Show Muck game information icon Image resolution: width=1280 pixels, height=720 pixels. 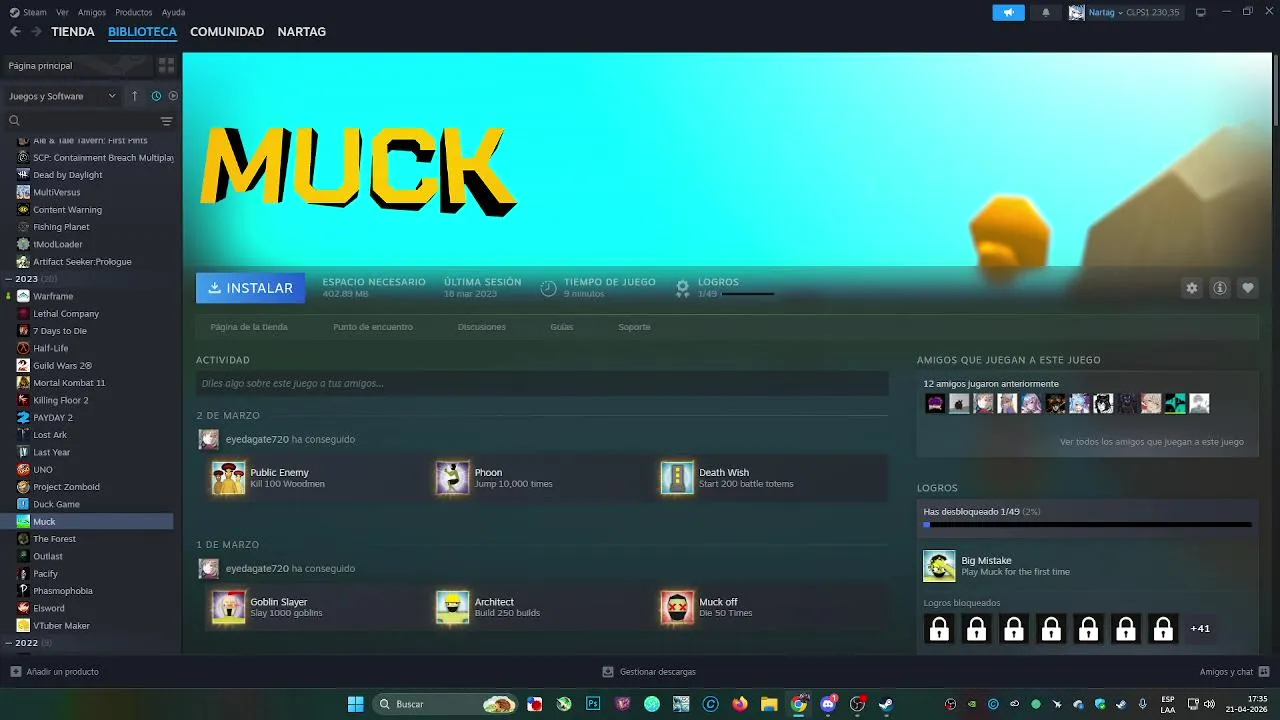click(x=1220, y=288)
